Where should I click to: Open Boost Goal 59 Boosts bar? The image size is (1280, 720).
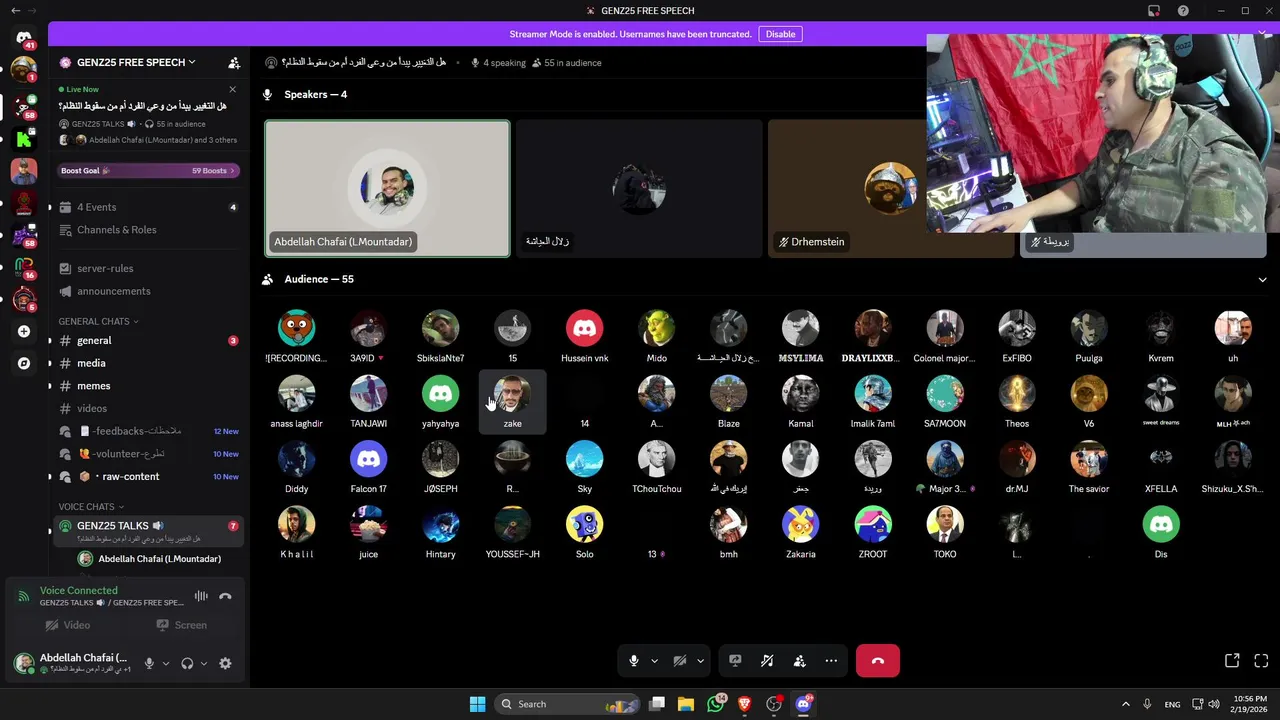coord(148,171)
